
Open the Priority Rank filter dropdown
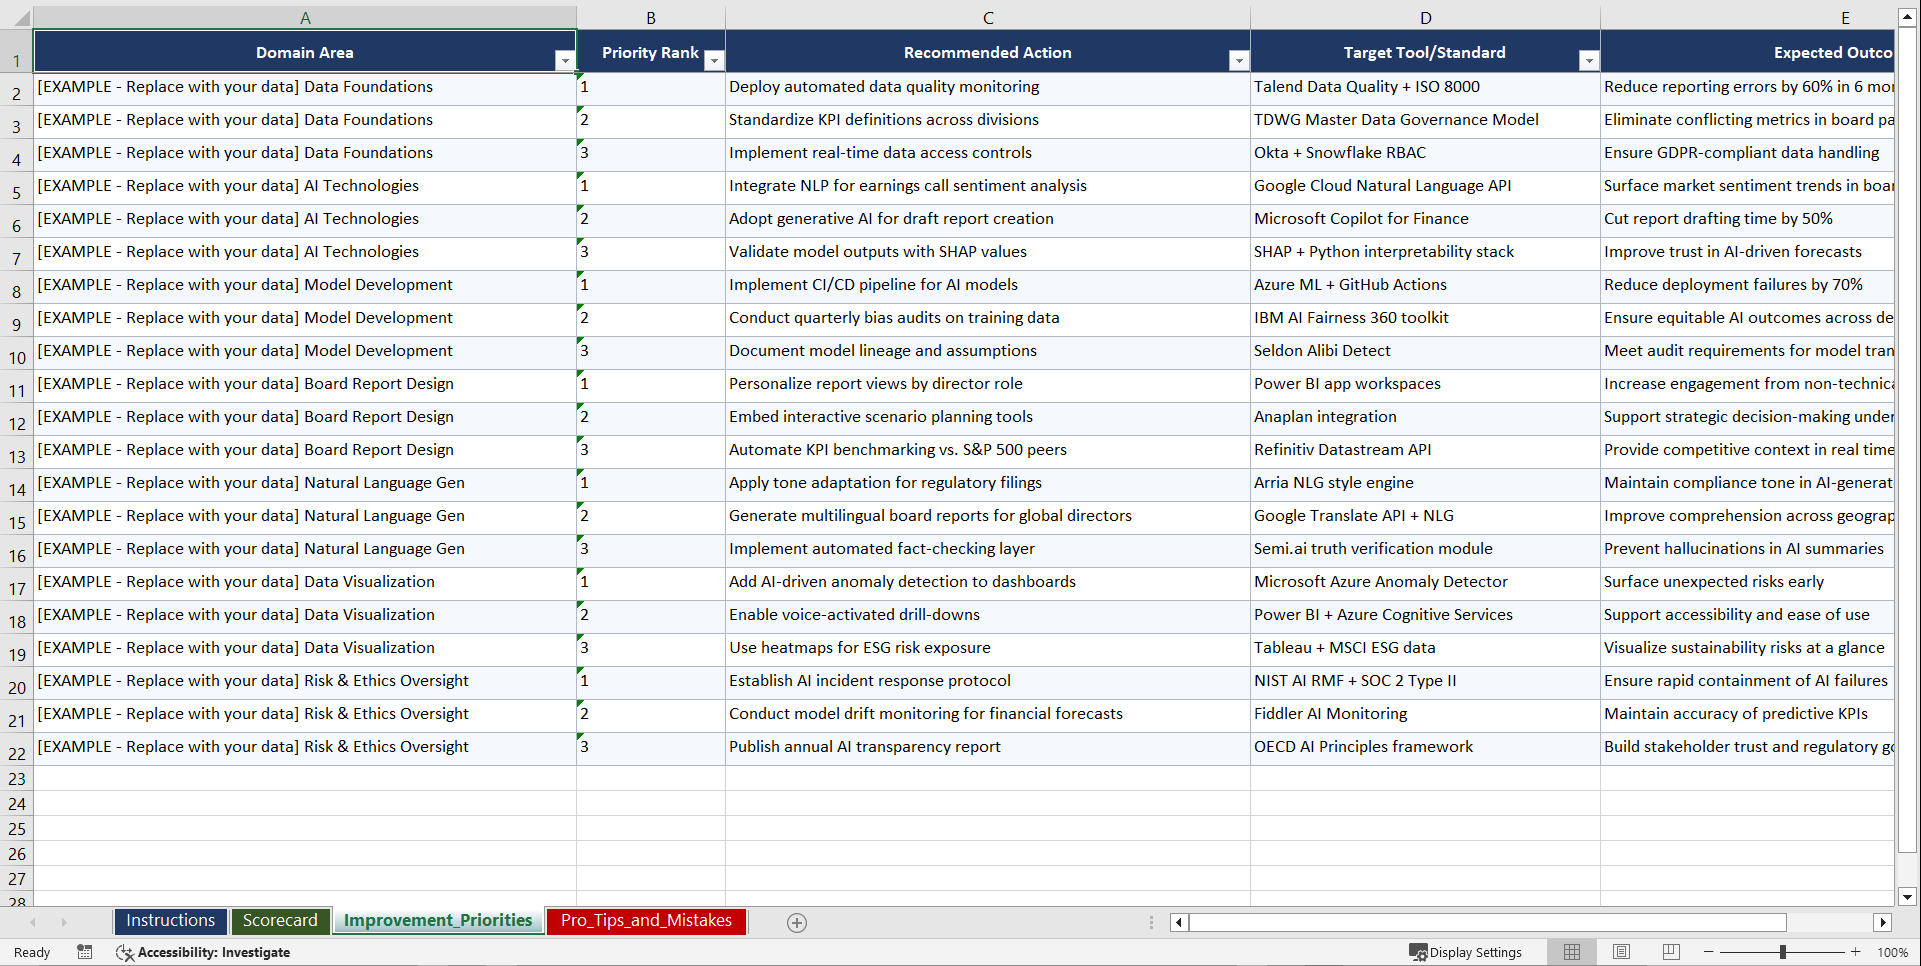click(x=714, y=60)
